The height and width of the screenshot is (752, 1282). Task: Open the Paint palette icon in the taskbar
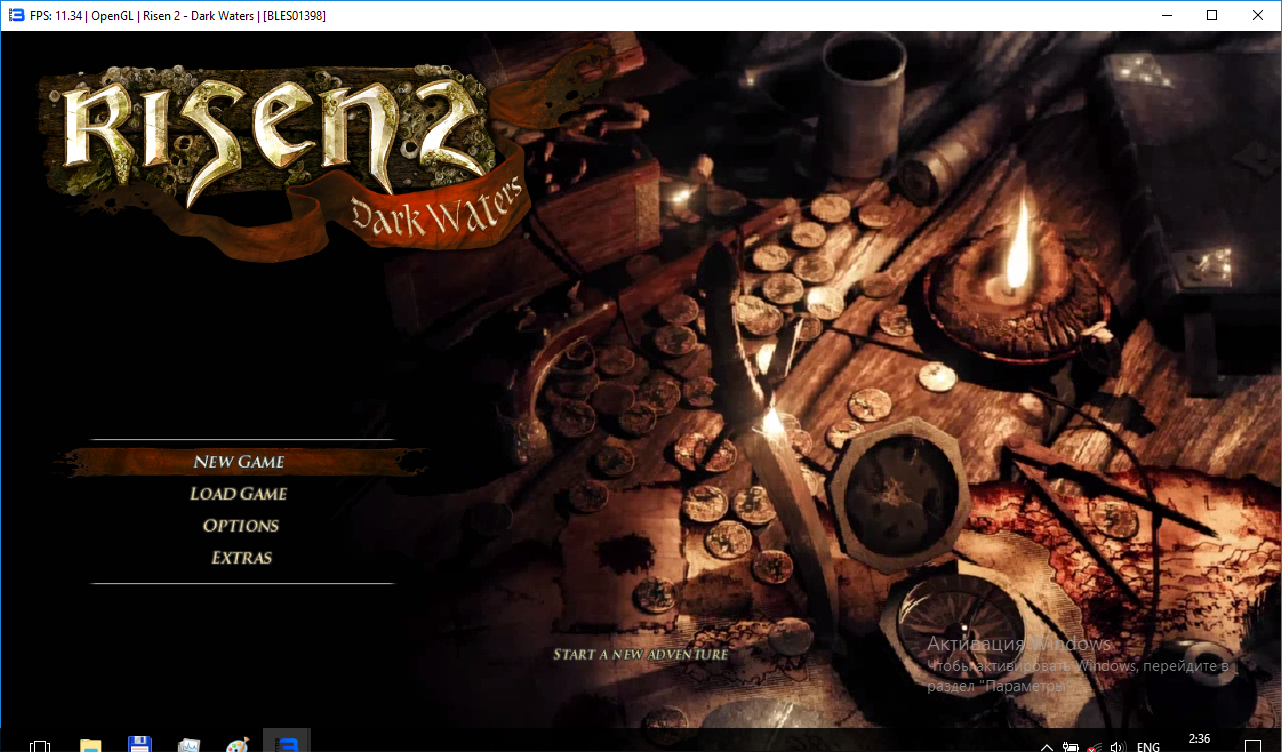(237, 745)
